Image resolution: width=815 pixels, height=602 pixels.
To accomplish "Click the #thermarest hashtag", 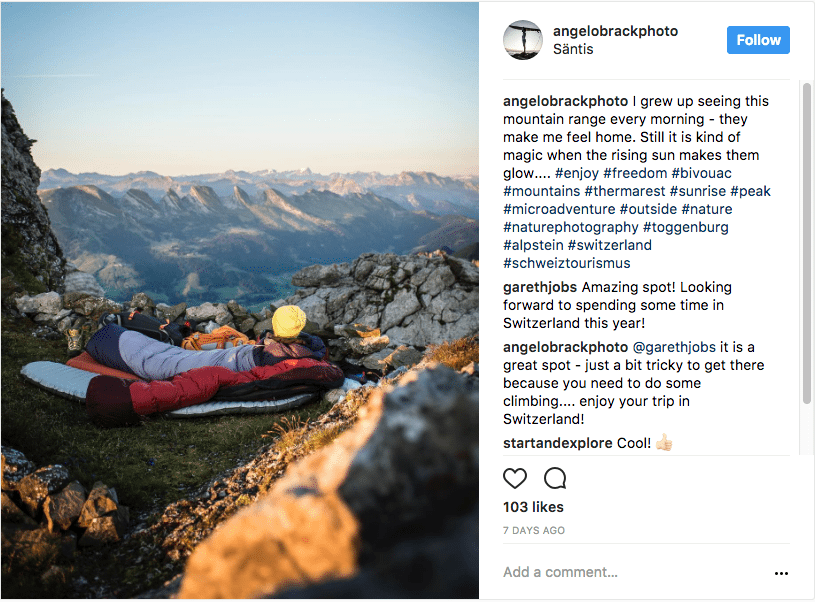I will coord(625,191).
